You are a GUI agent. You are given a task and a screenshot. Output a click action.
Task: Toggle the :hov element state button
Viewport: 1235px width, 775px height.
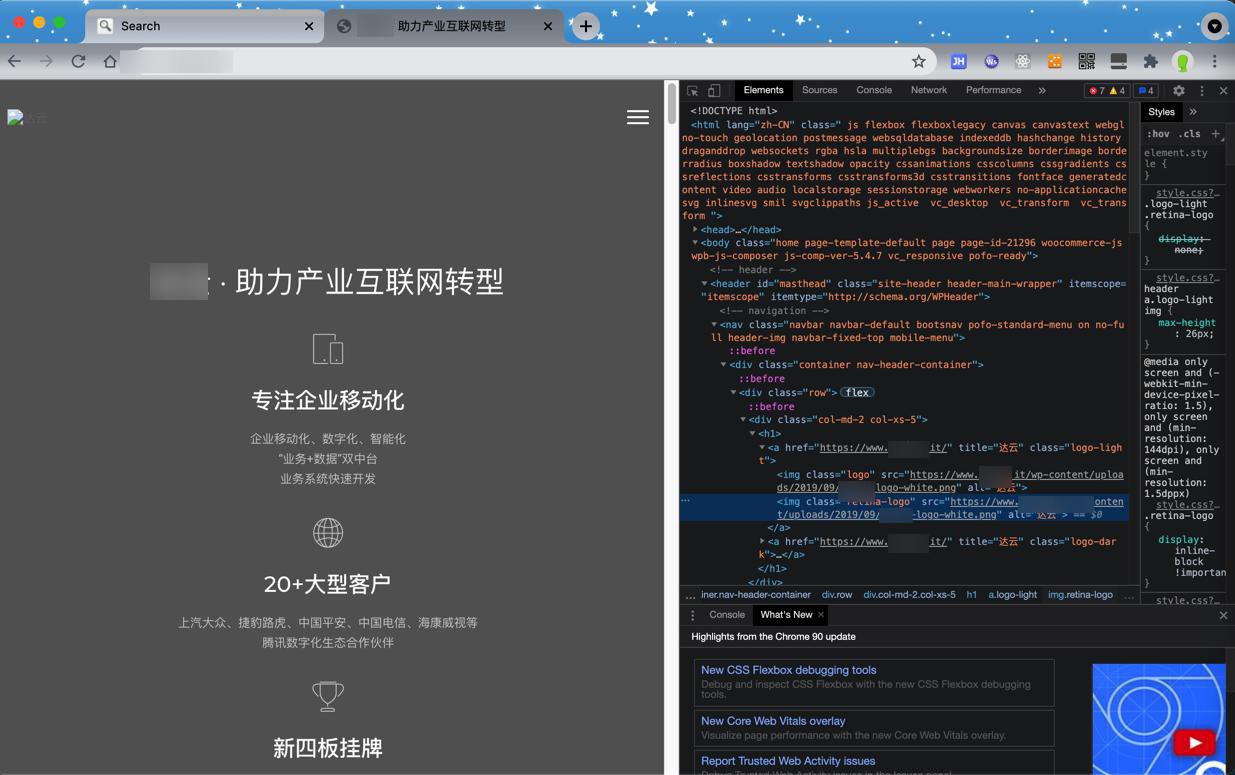pos(1158,134)
